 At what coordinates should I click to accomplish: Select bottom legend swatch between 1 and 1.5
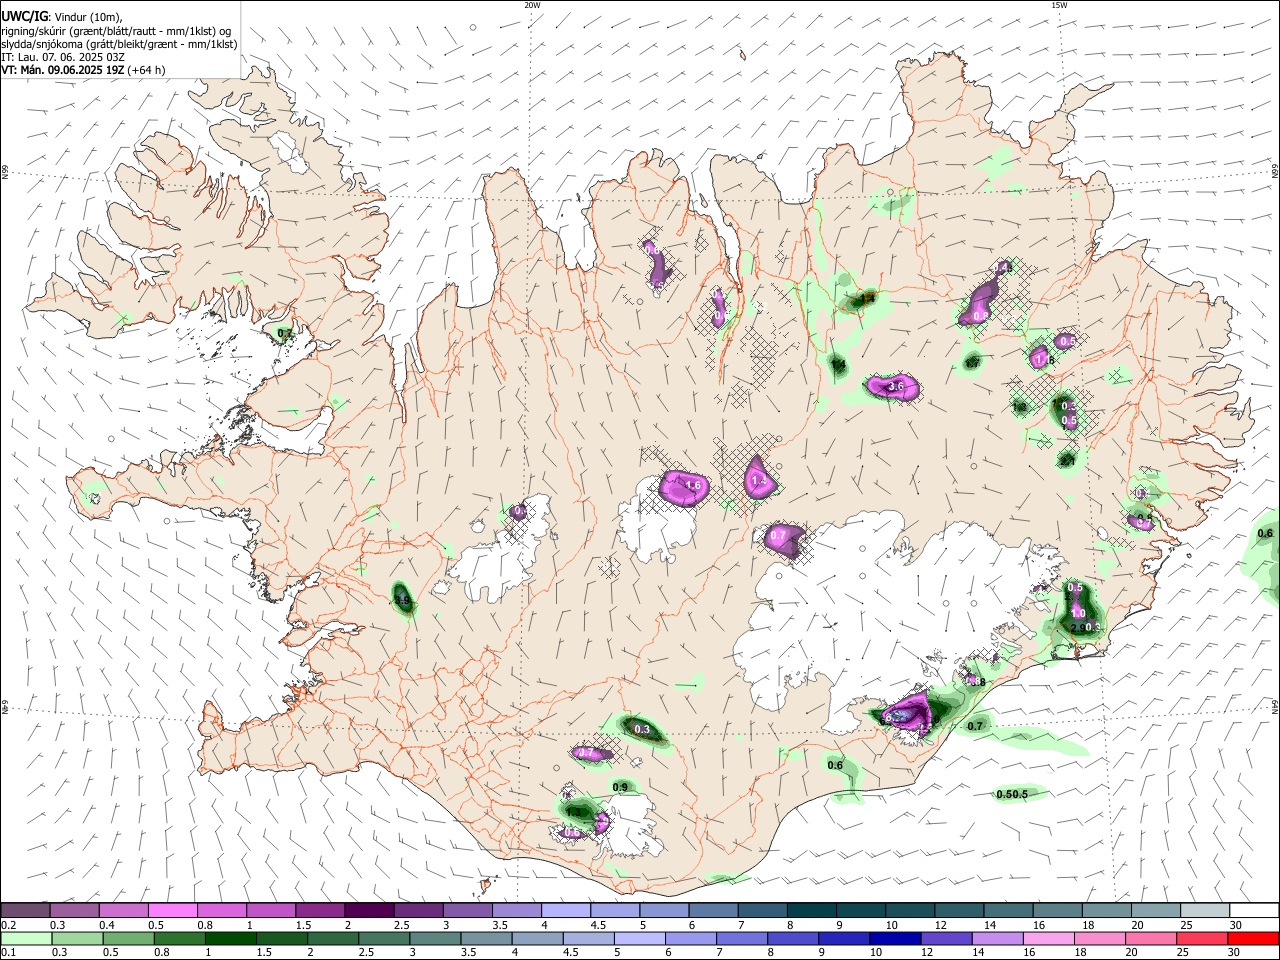(x=231, y=938)
